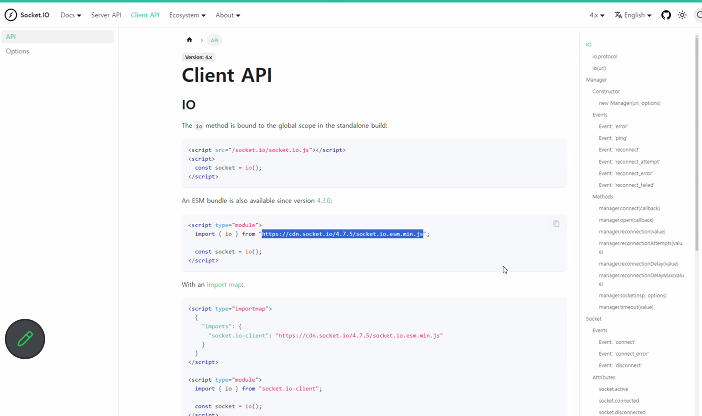Copy the ESM code block with copy icon

tap(556, 223)
